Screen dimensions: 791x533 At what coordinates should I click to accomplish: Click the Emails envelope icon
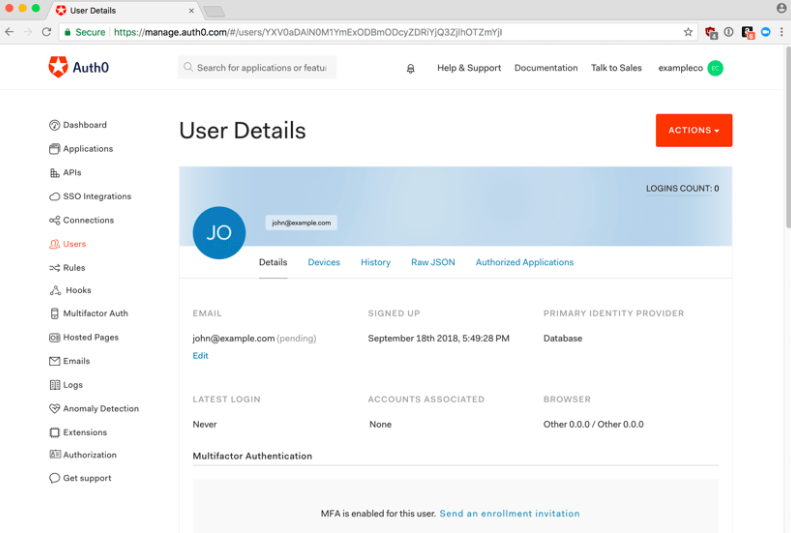(54, 361)
